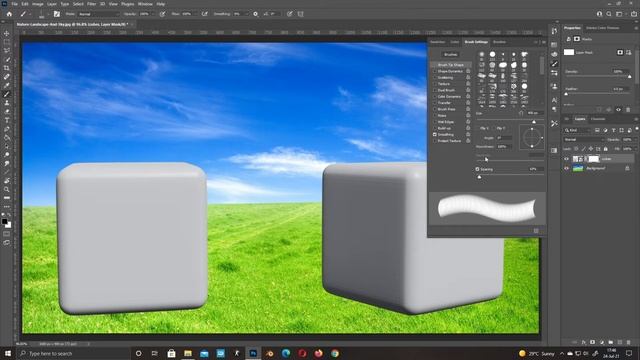Click the Windows search box
This screenshot has height=360, width=640.
74,353
